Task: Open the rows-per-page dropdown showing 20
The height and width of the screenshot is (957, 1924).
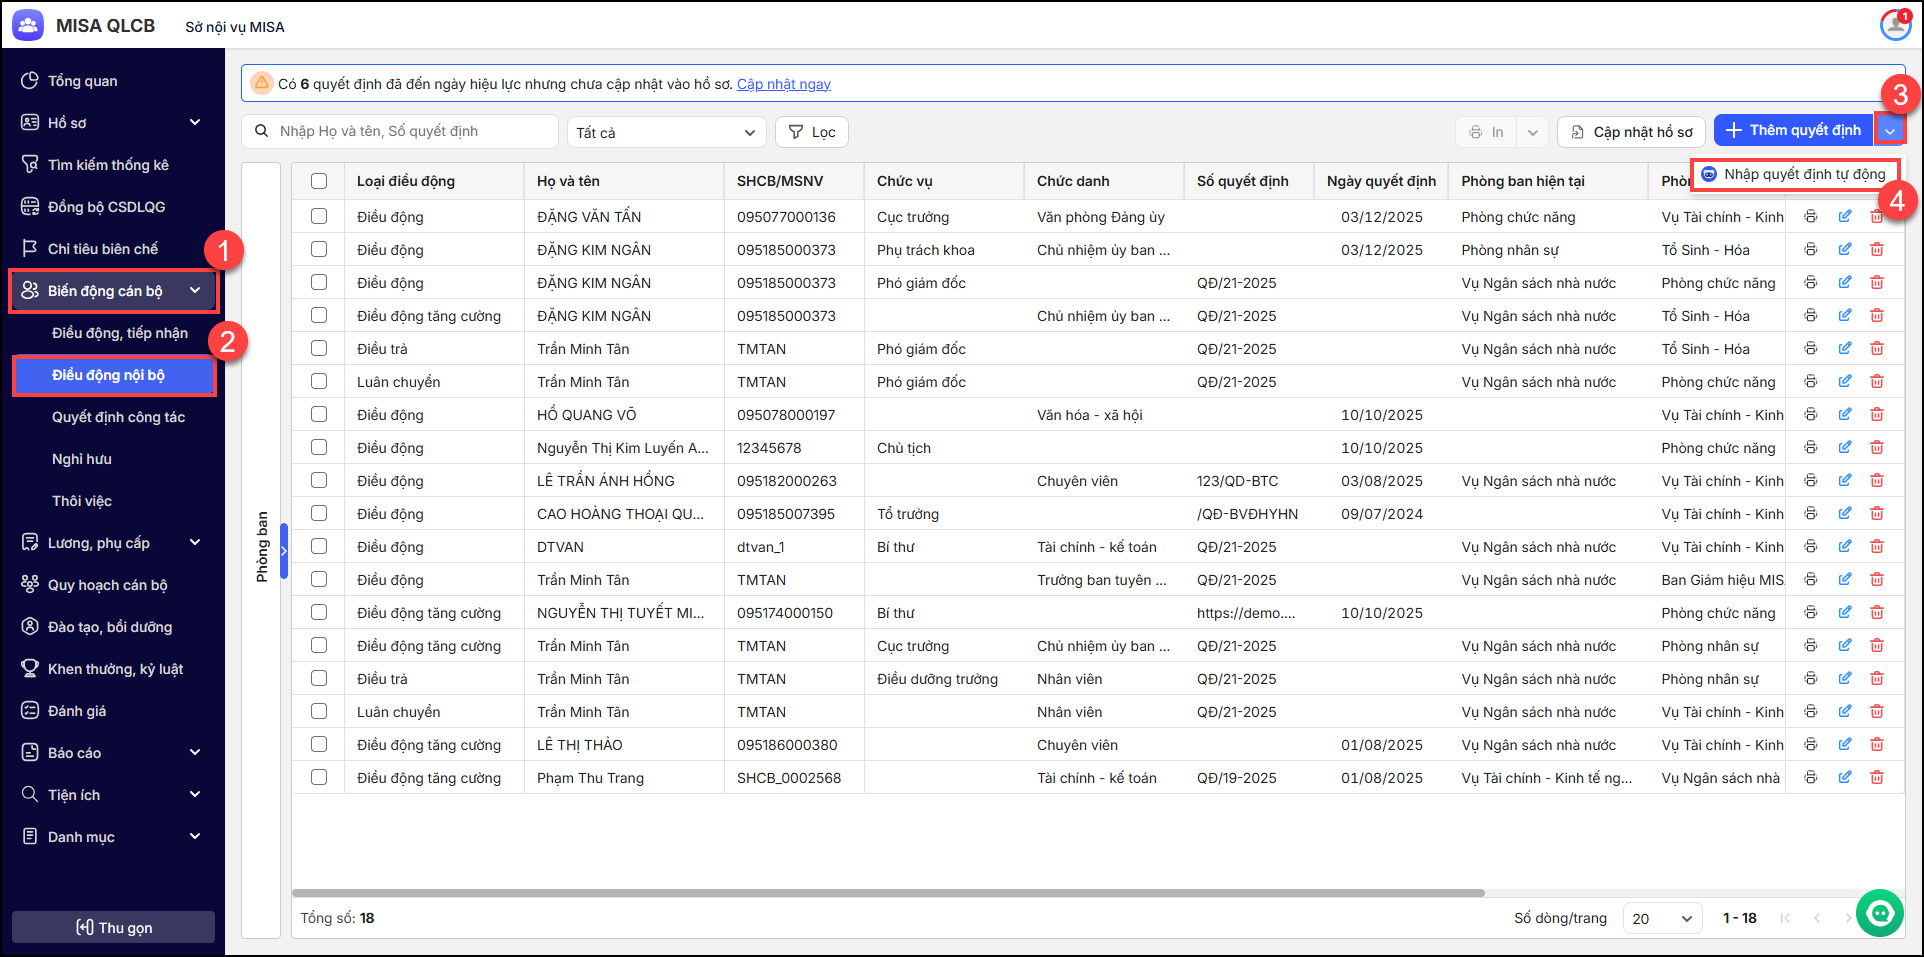Action: tap(1661, 918)
